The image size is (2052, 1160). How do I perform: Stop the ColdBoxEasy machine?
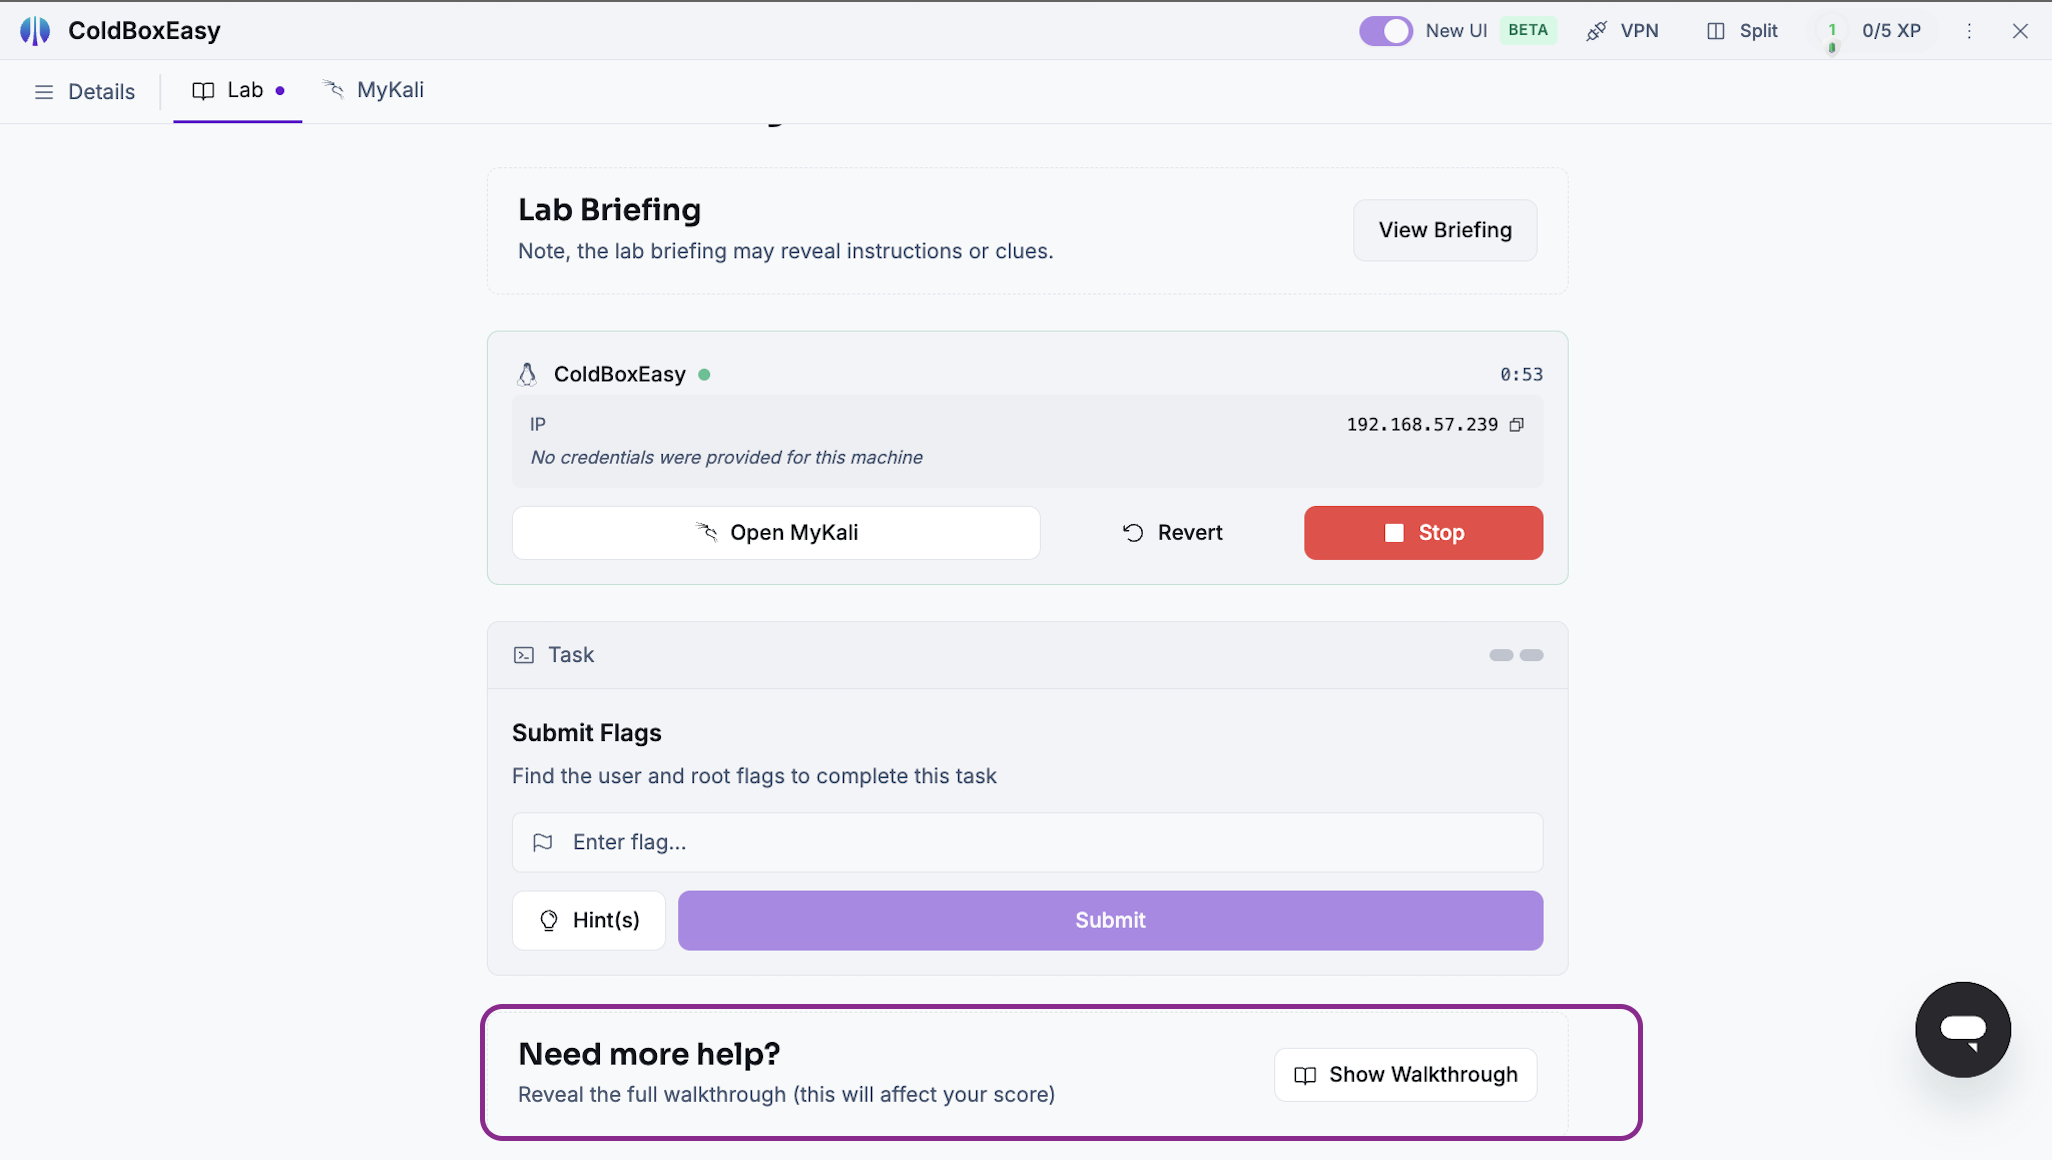click(x=1423, y=533)
